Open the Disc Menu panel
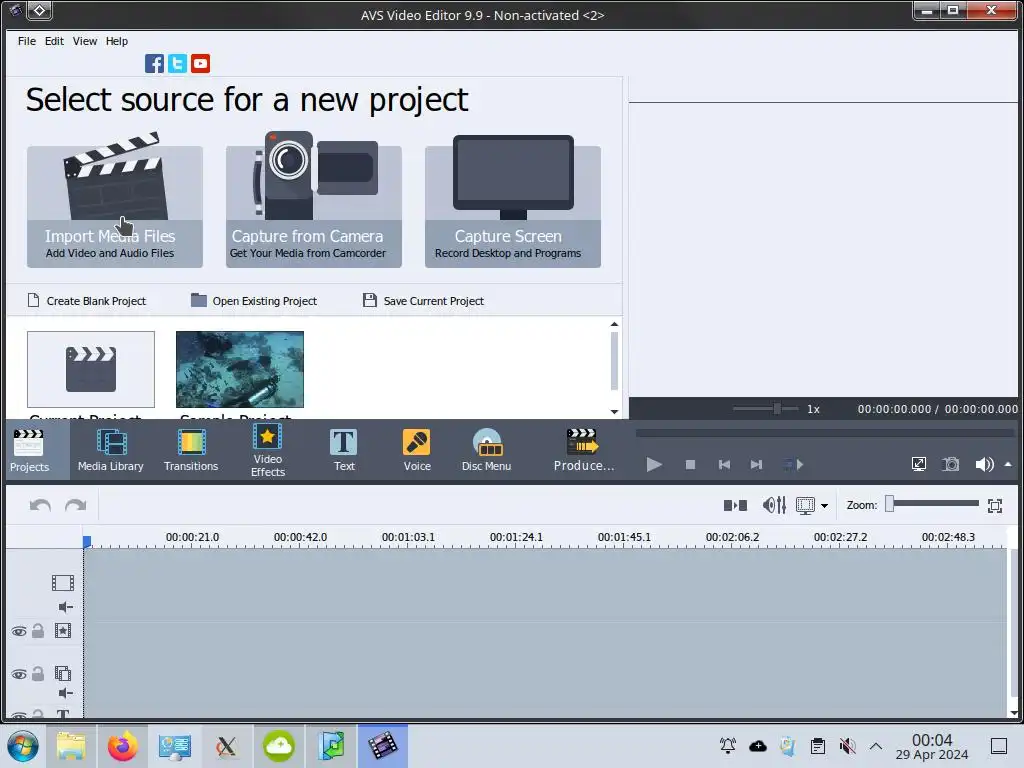Image resolution: width=1024 pixels, height=768 pixels. coord(487,451)
